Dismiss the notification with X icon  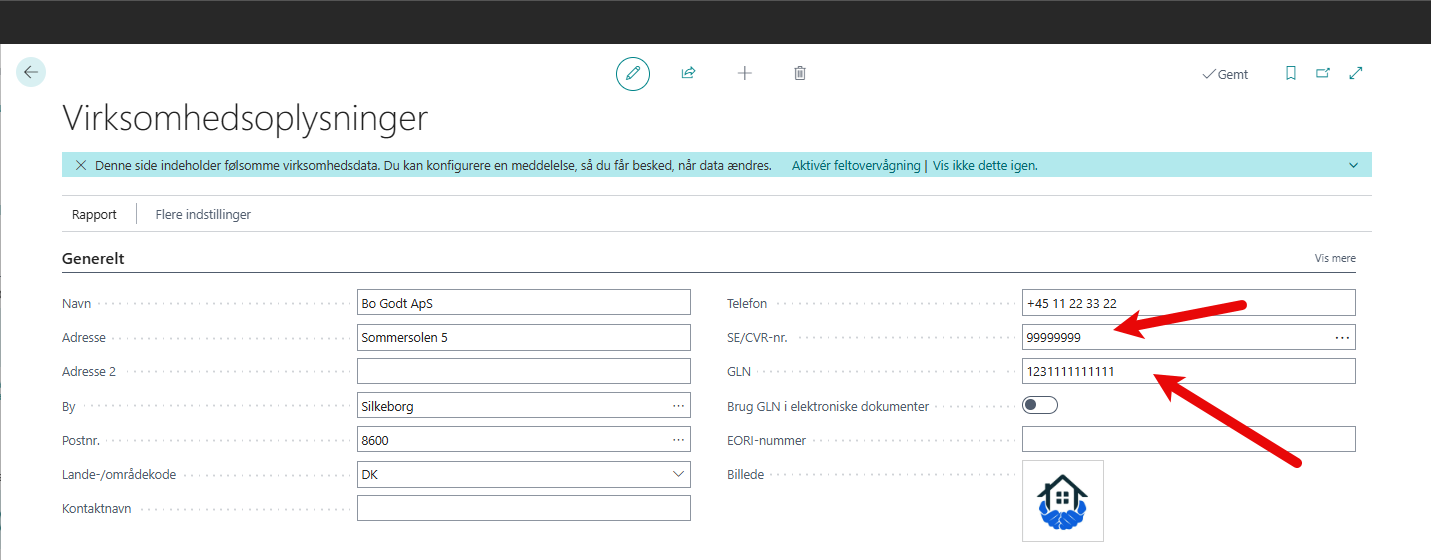(81, 165)
